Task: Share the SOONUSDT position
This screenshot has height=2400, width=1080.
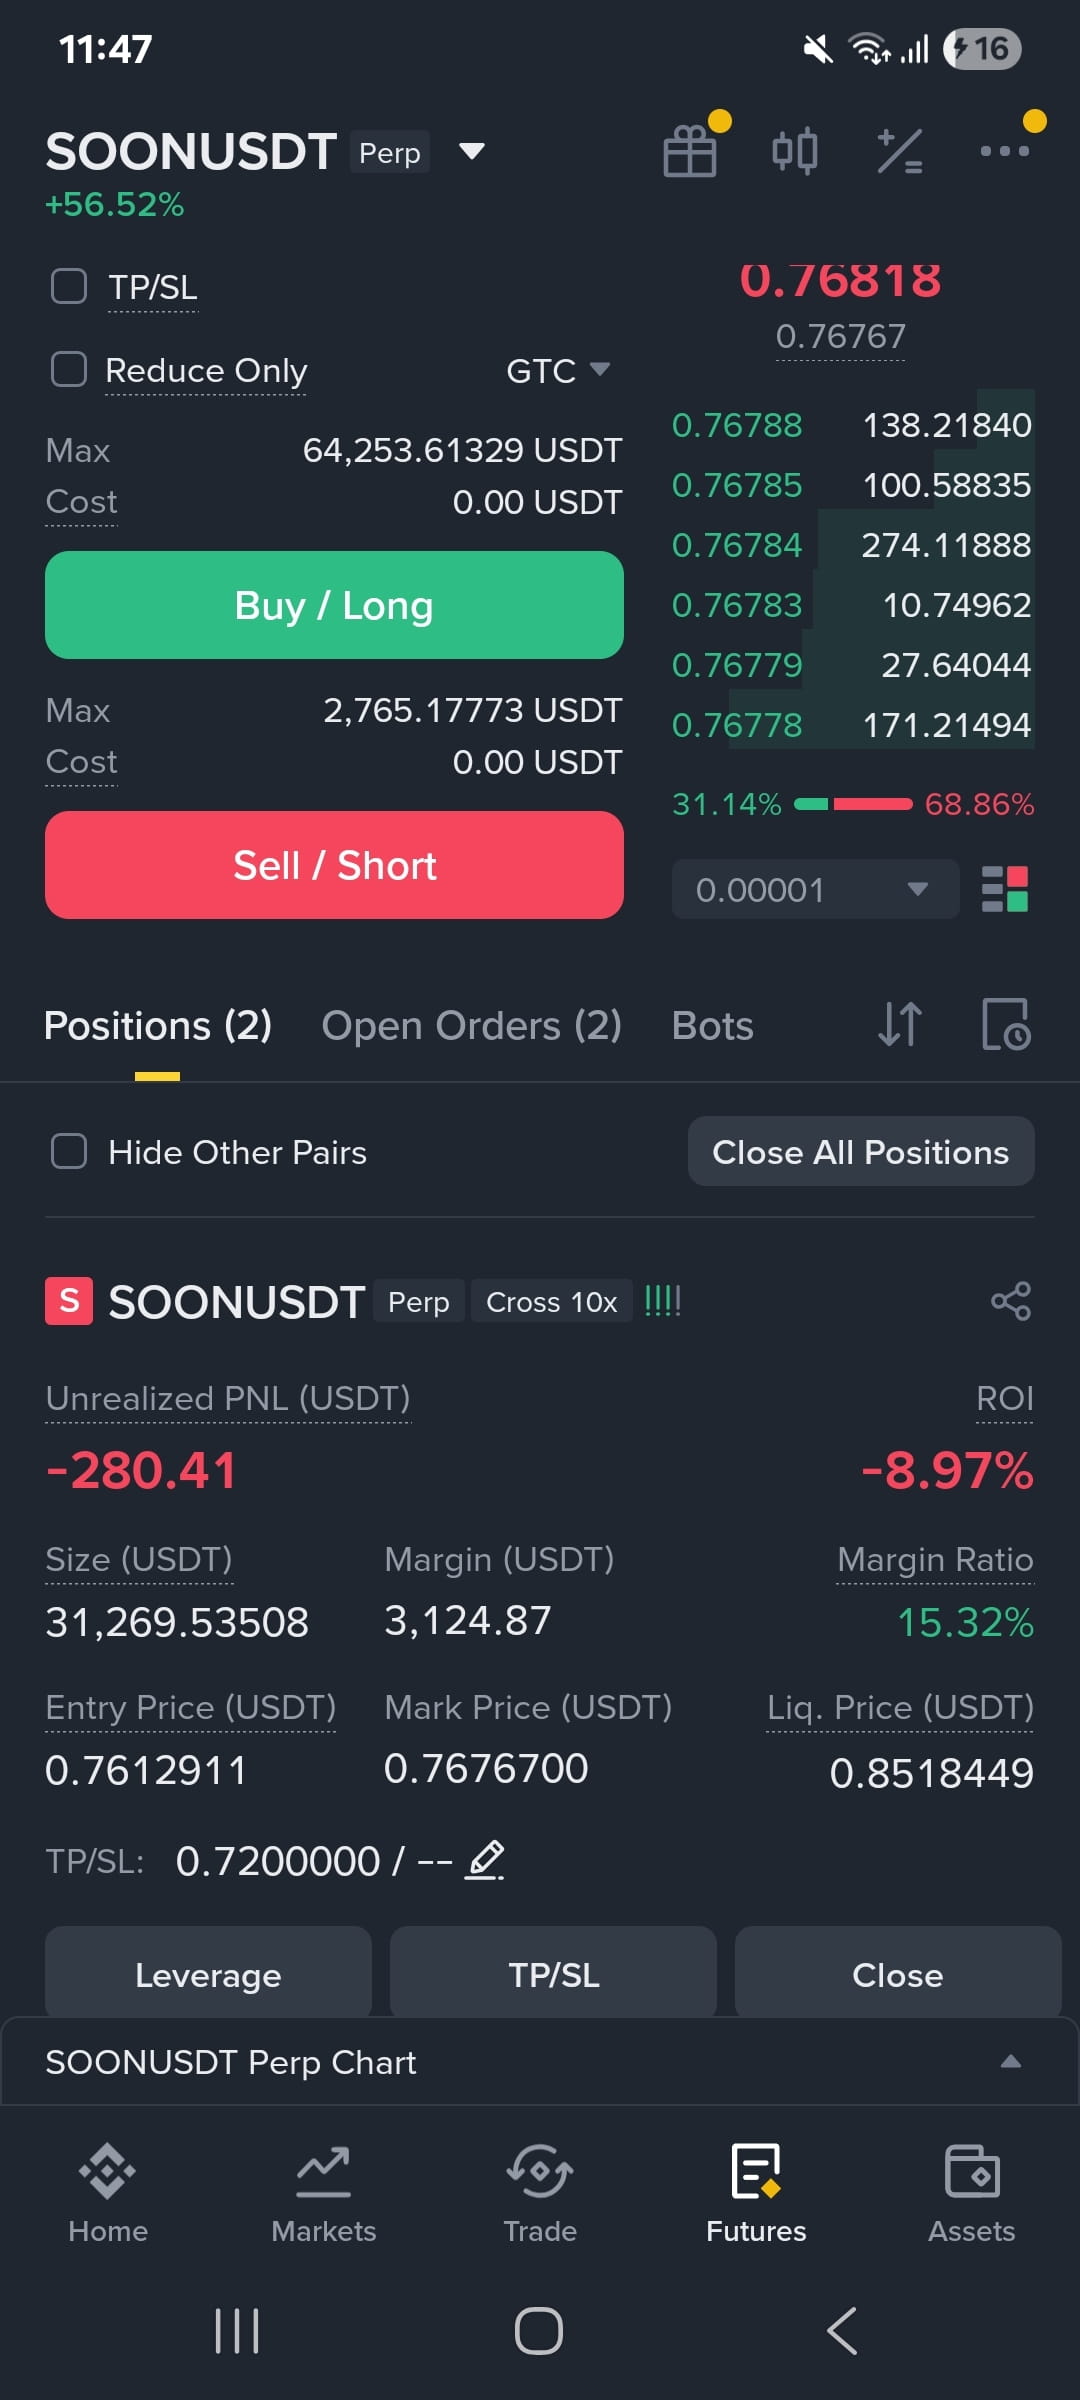Action: click(x=1011, y=1301)
